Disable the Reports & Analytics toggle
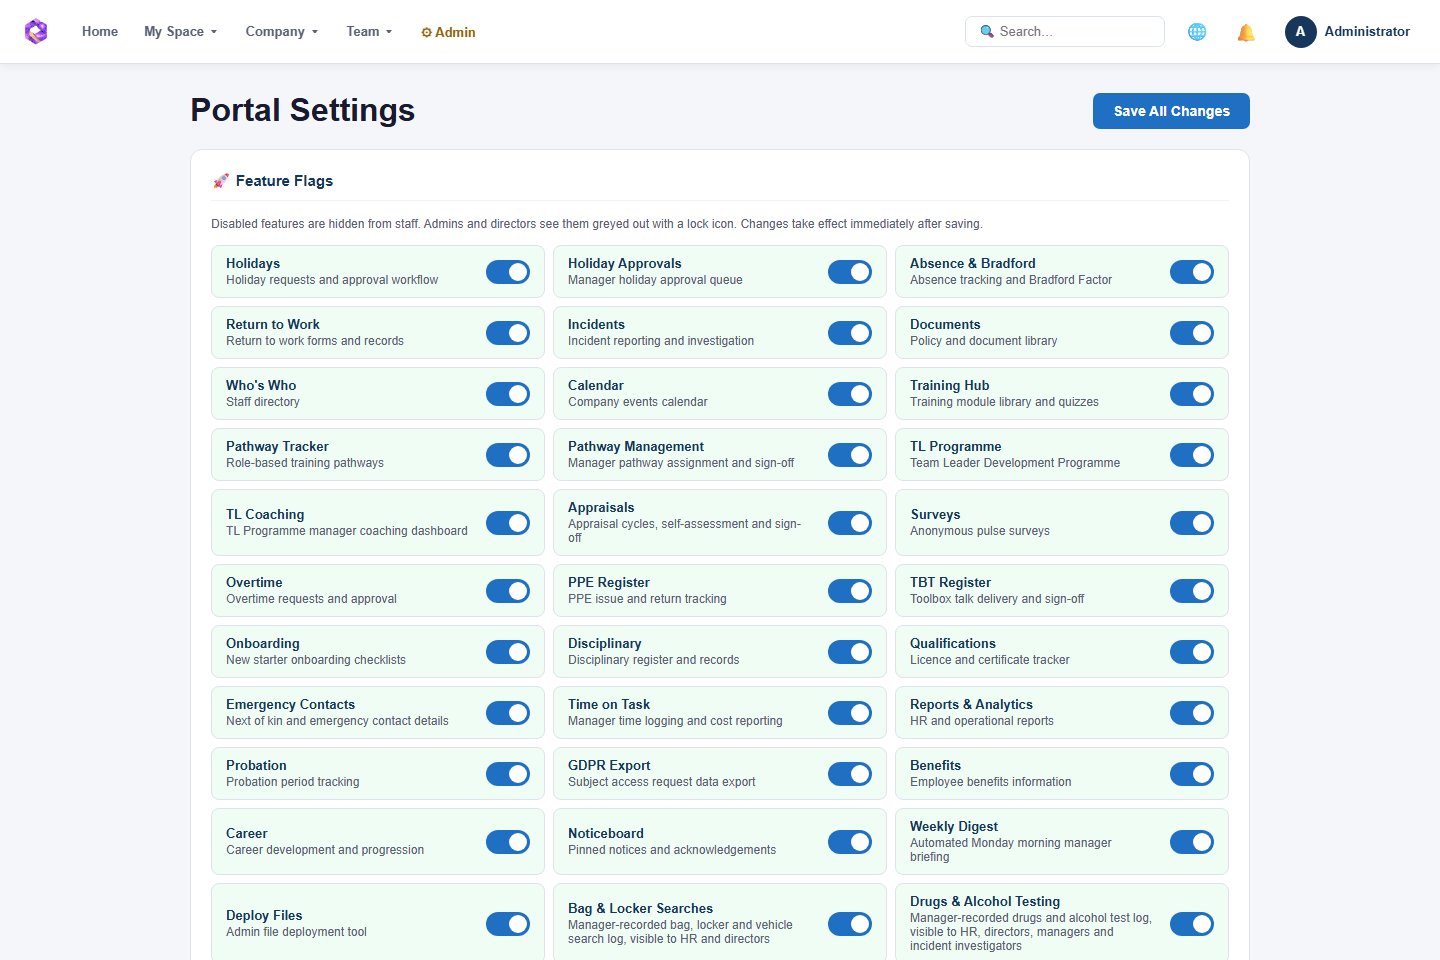 1192,713
